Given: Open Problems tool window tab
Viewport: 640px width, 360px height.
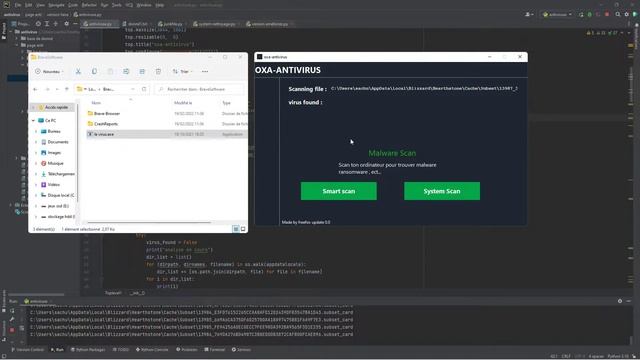Looking at the screenshot, I should click(x=187, y=350).
